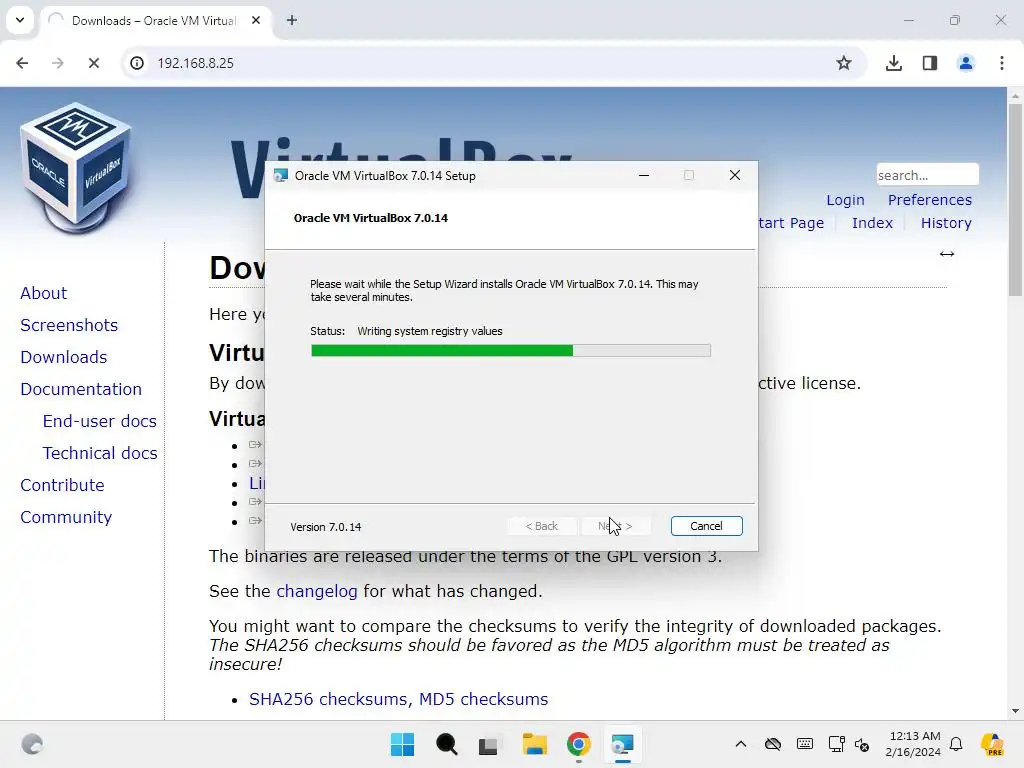Click the disabled Next button in setup
The image size is (1024, 768).
(616, 526)
